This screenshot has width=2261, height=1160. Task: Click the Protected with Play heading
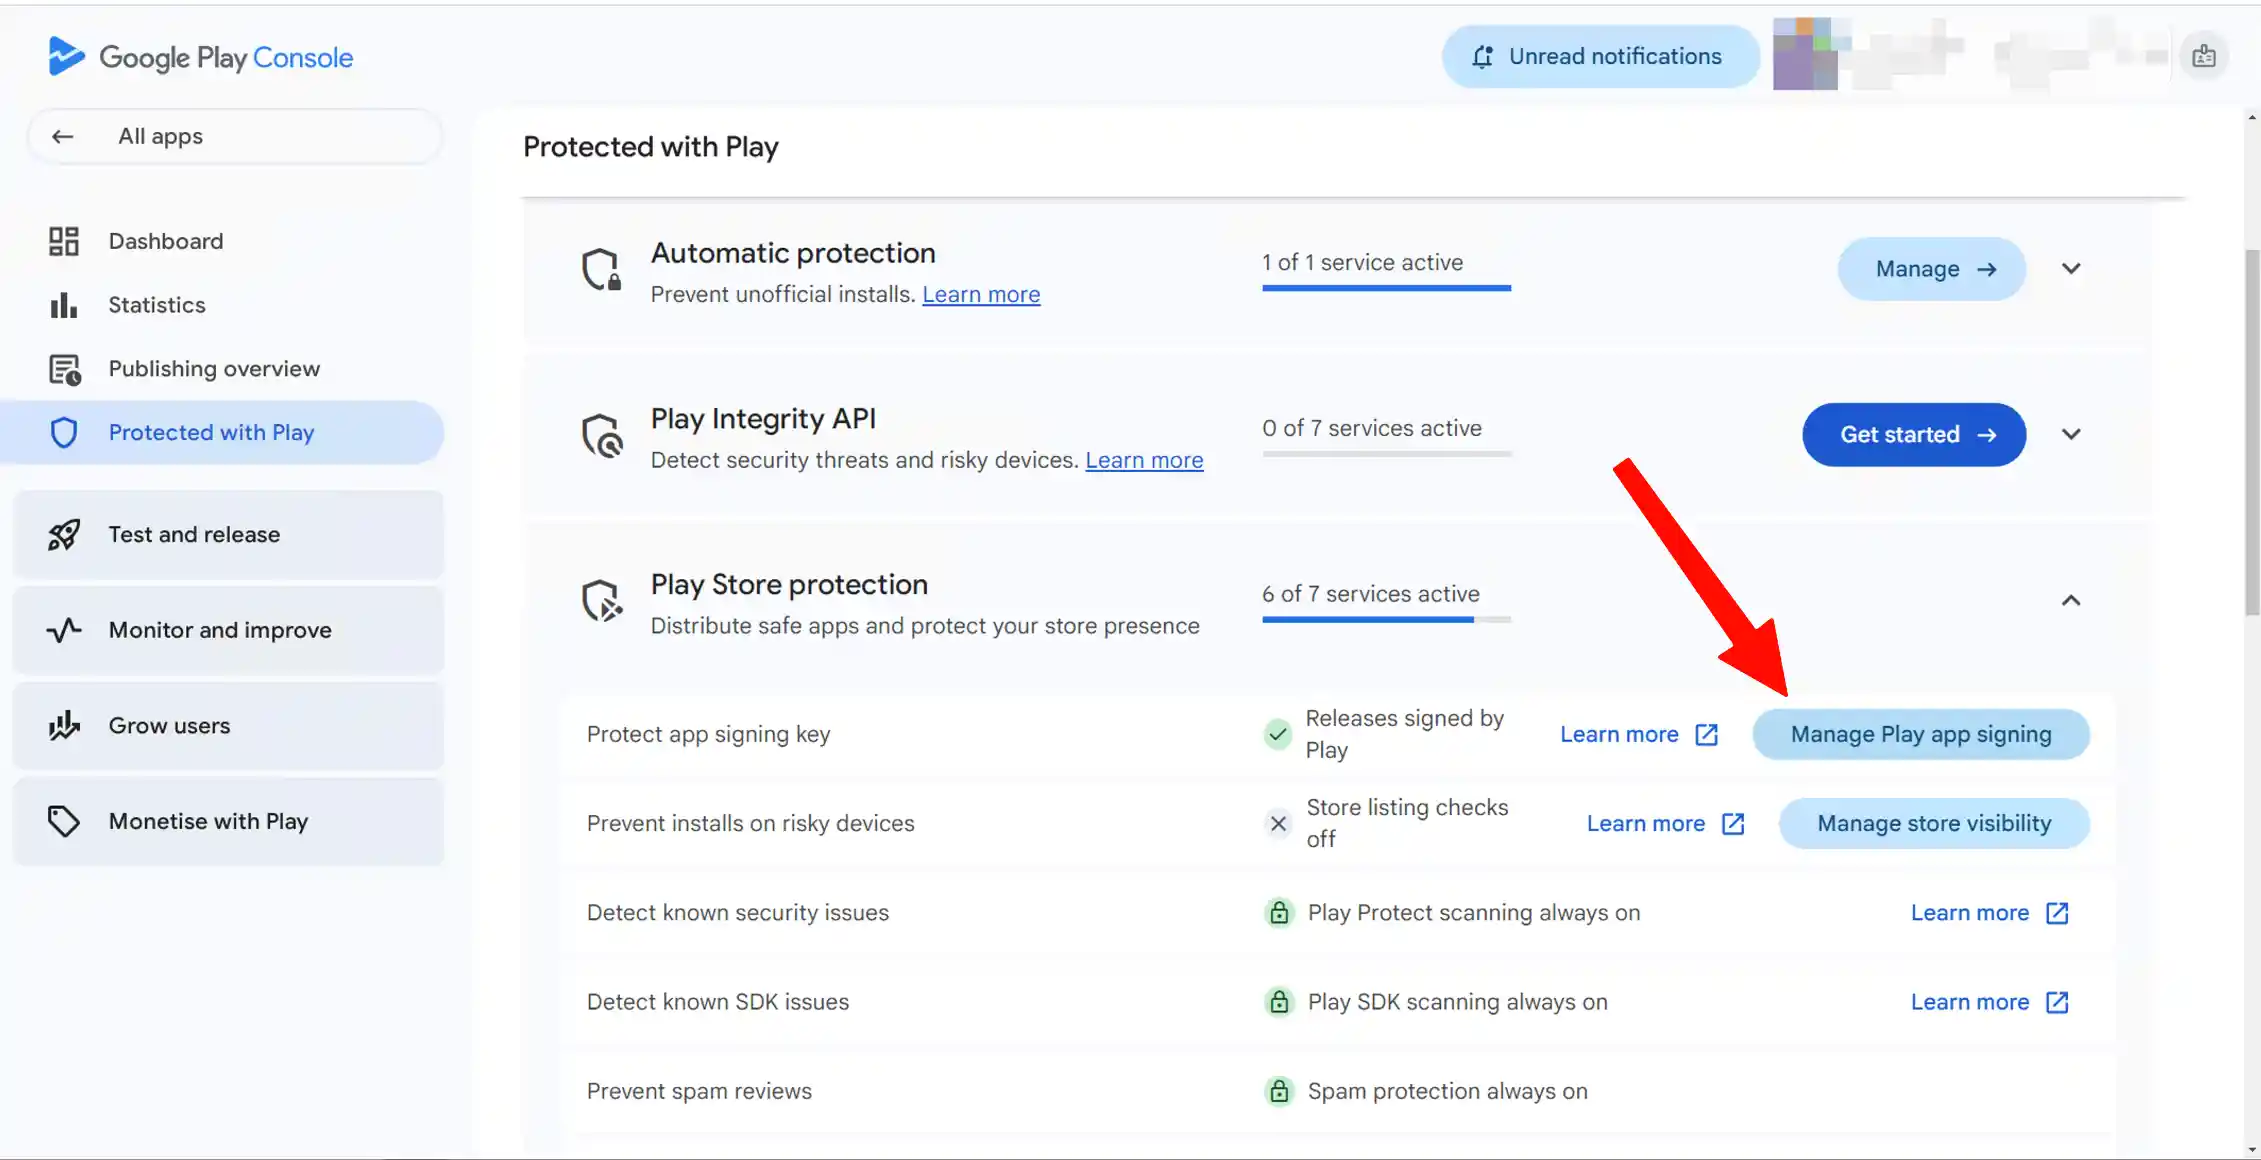tap(651, 147)
